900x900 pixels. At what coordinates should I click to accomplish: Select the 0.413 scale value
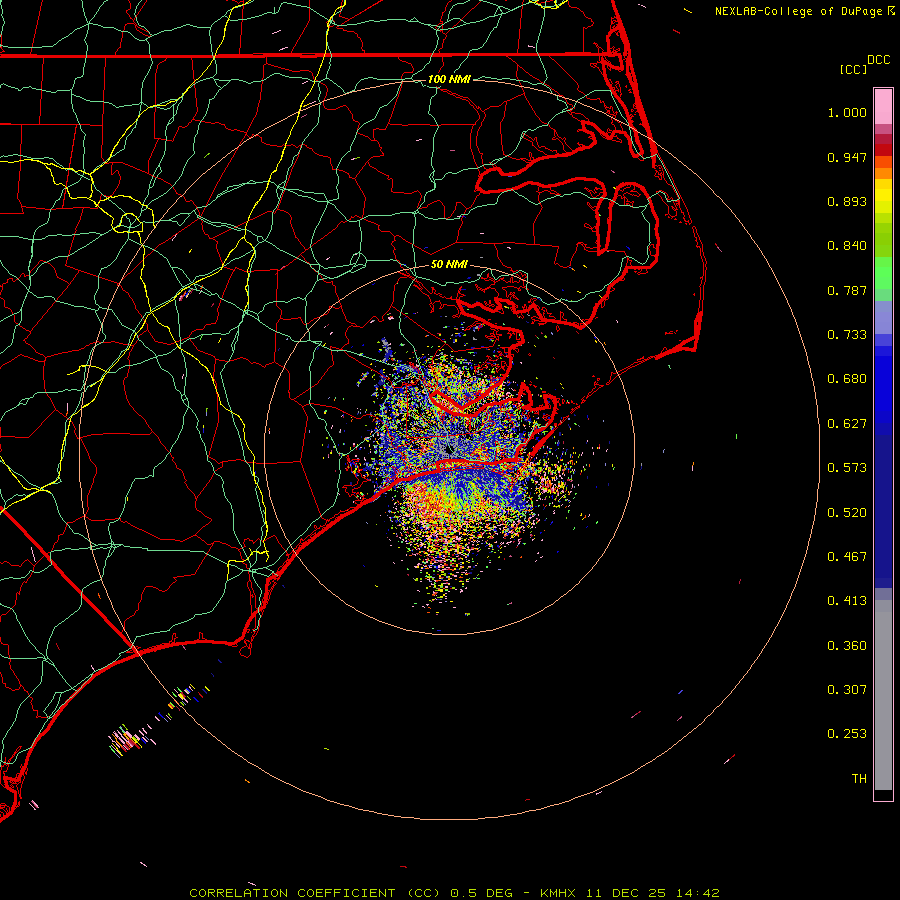point(847,601)
